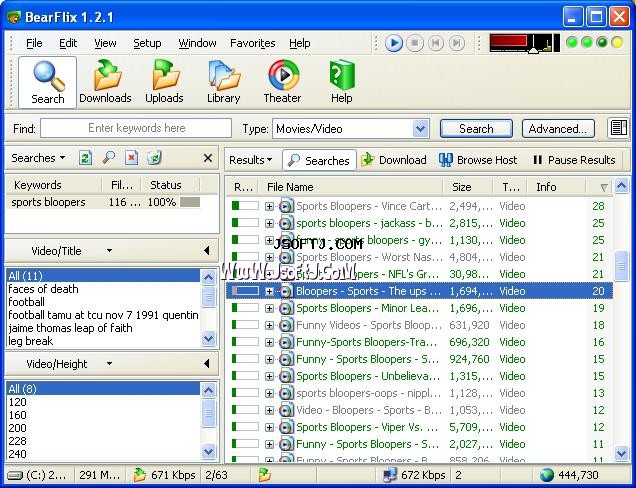Screen dimensions: 636x488
Task: Click the Video/Title list scroll down arrow
Action: click(x=208, y=338)
